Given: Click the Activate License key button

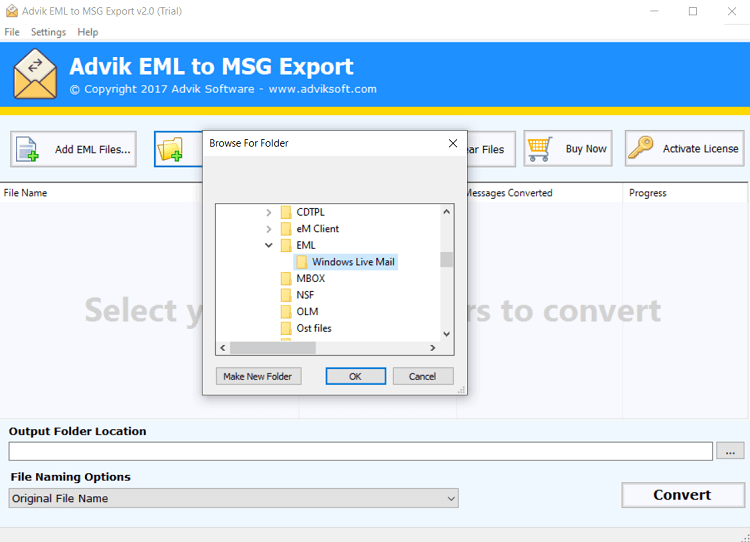Looking at the screenshot, I should pyautogui.click(x=684, y=149).
